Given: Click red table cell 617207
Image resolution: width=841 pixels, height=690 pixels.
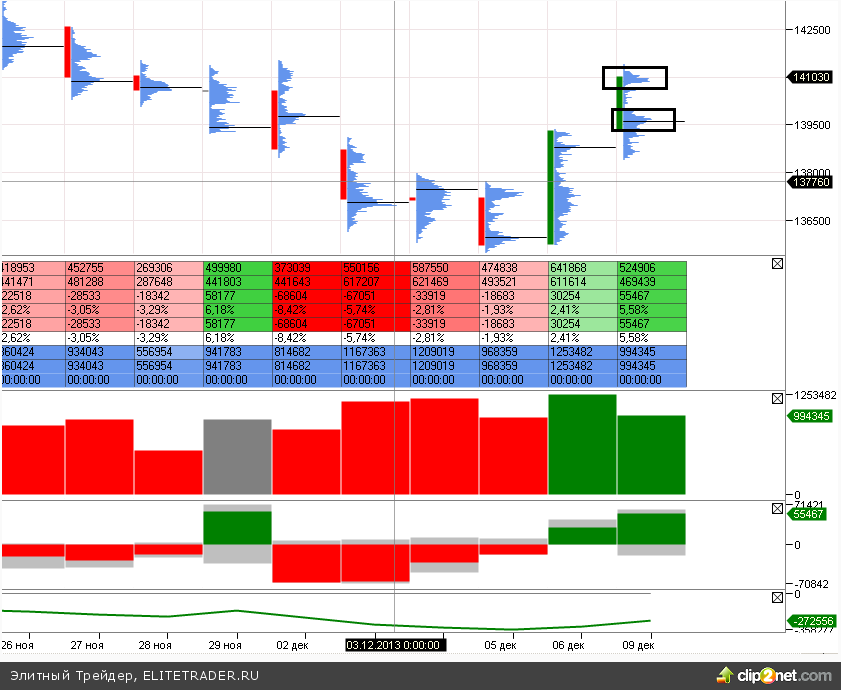Looking at the screenshot, I should coord(376,282).
